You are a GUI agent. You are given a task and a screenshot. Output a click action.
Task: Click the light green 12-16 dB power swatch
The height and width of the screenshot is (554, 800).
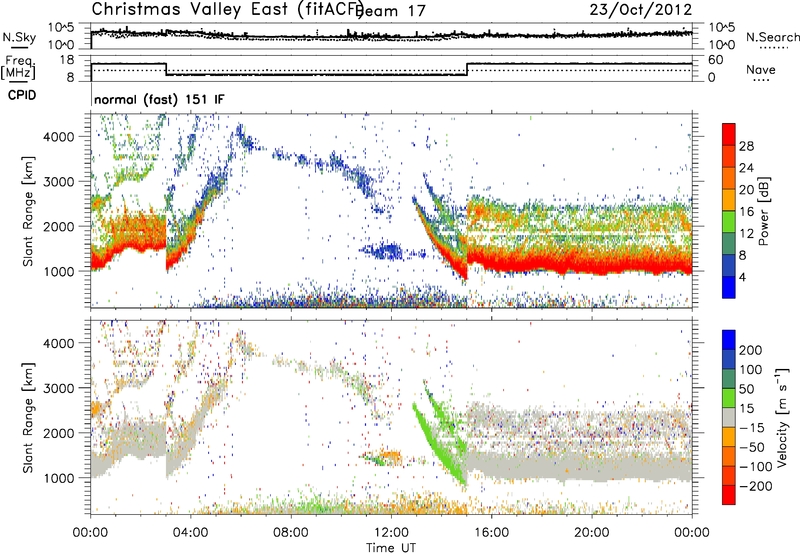pos(729,222)
